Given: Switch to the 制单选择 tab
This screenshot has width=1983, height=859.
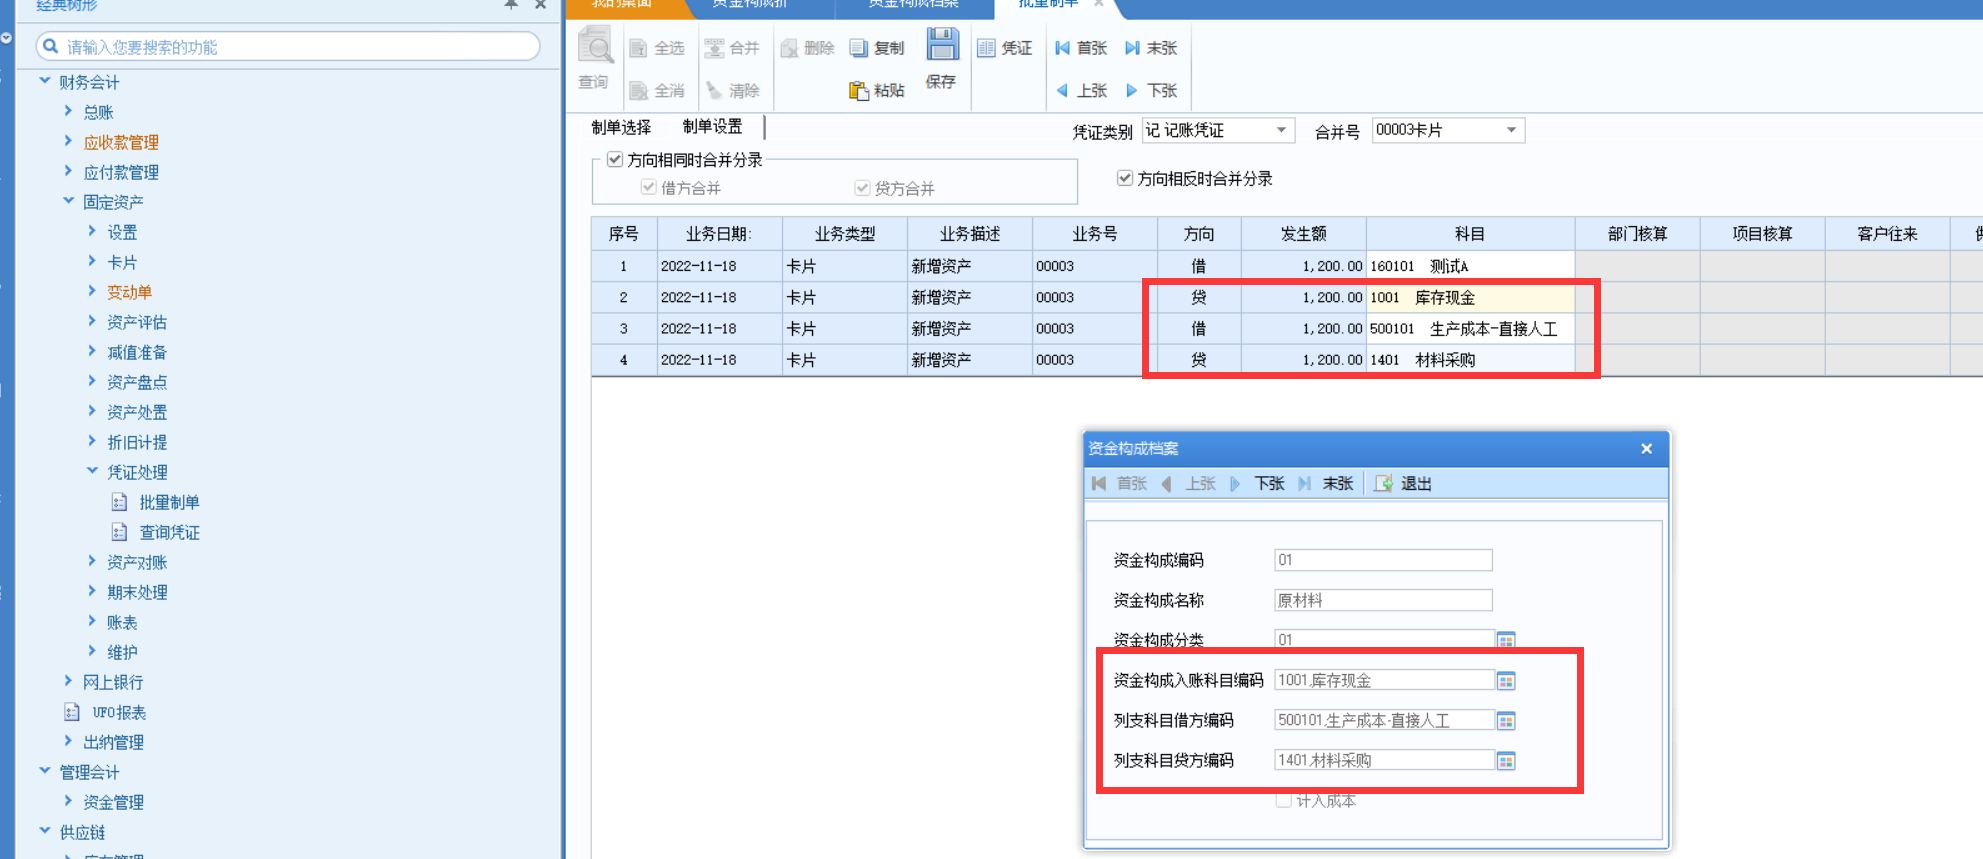Looking at the screenshot, I should click(621, 127).
